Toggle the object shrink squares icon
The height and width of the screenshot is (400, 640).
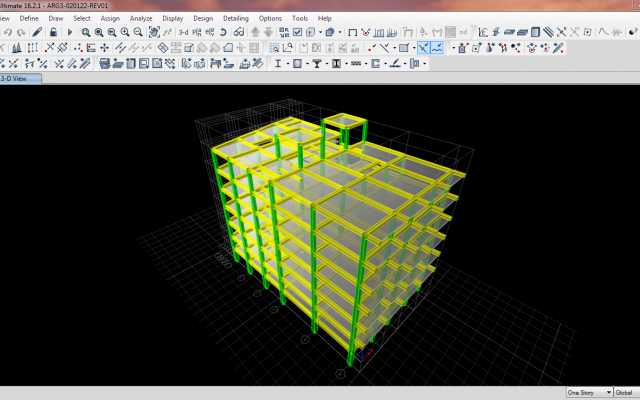pyautogui.click(x=284, y=32)
